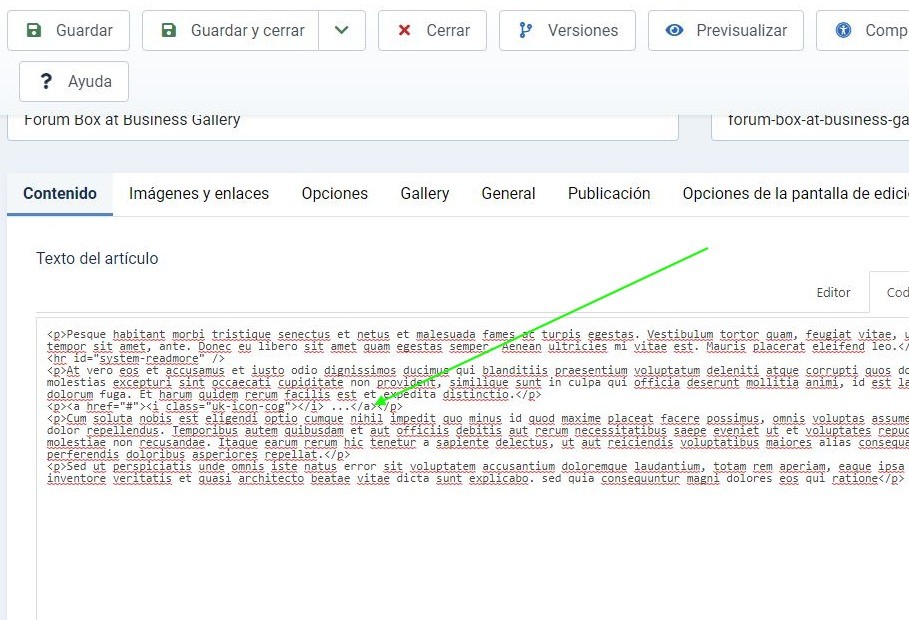Click the Cerrar button

coord(432,30)
